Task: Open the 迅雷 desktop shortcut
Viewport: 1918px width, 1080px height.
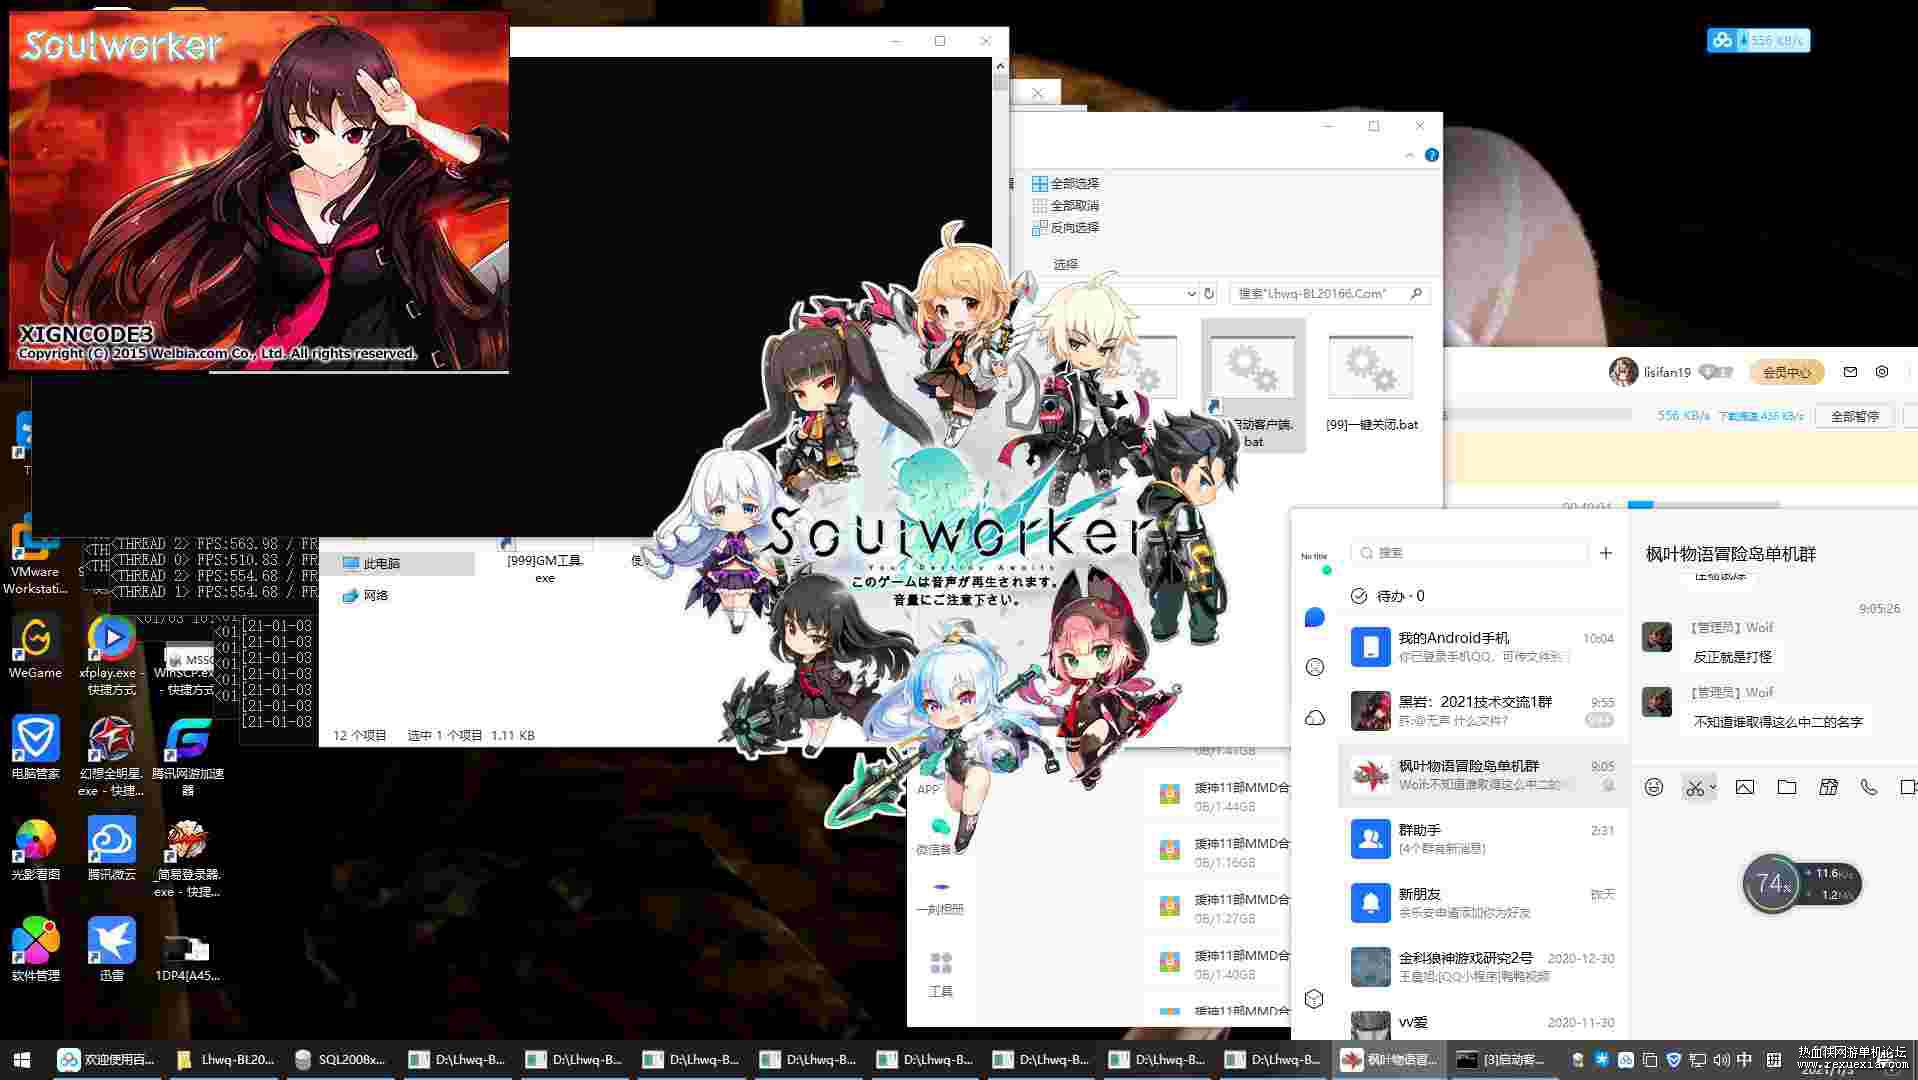Action: click(111, 950)
